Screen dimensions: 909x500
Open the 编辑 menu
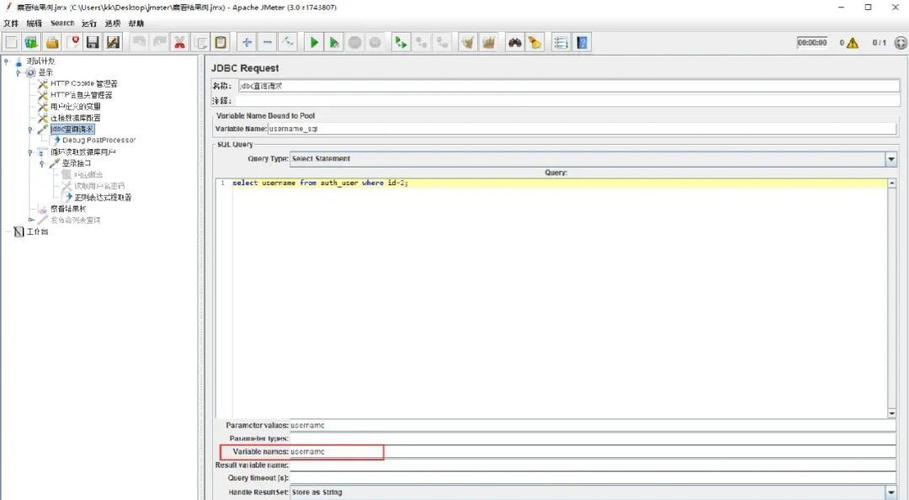[x=34, y=23]
